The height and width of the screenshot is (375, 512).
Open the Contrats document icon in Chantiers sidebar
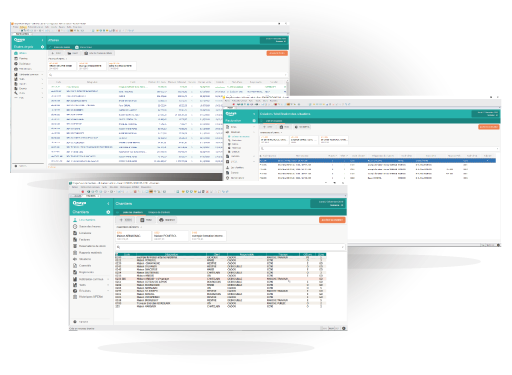pyautogui.click(x=75, y=266)
